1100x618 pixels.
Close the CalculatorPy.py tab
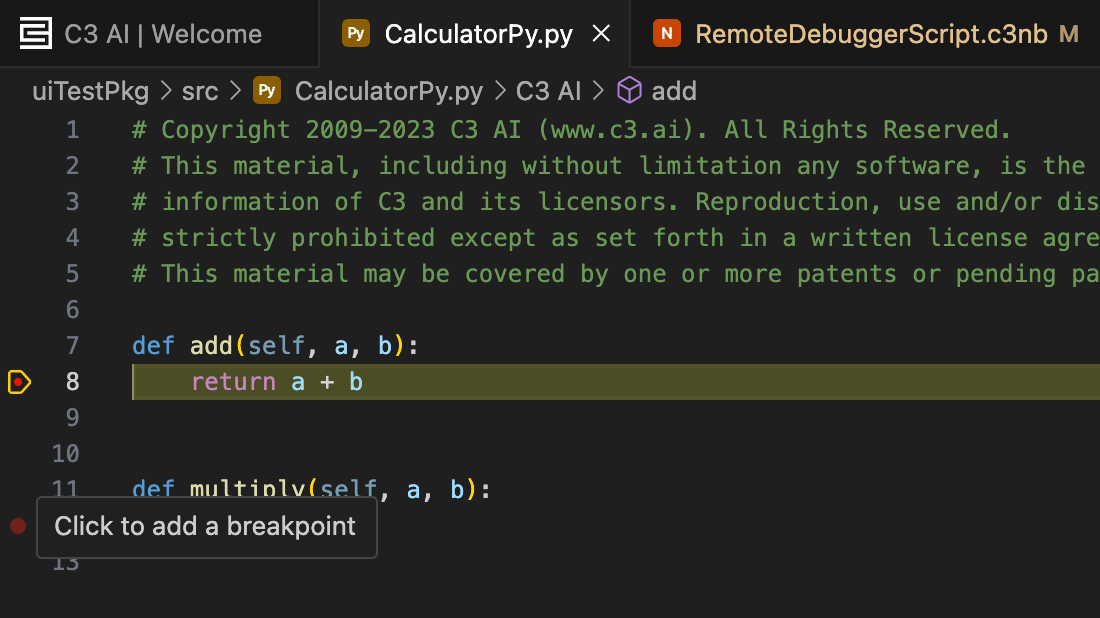pos(601,34)
